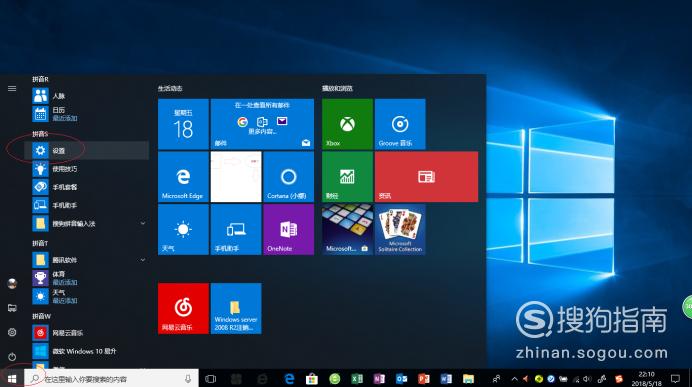Open the calendar tile showing 18
692x387 pixels.
(183, 124)
